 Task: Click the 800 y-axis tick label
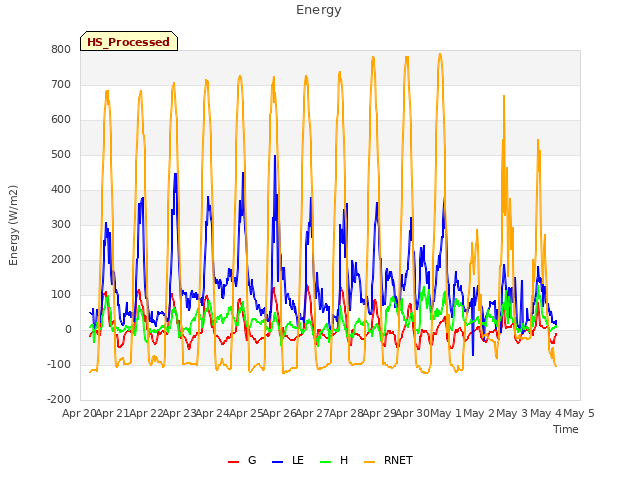61,49
